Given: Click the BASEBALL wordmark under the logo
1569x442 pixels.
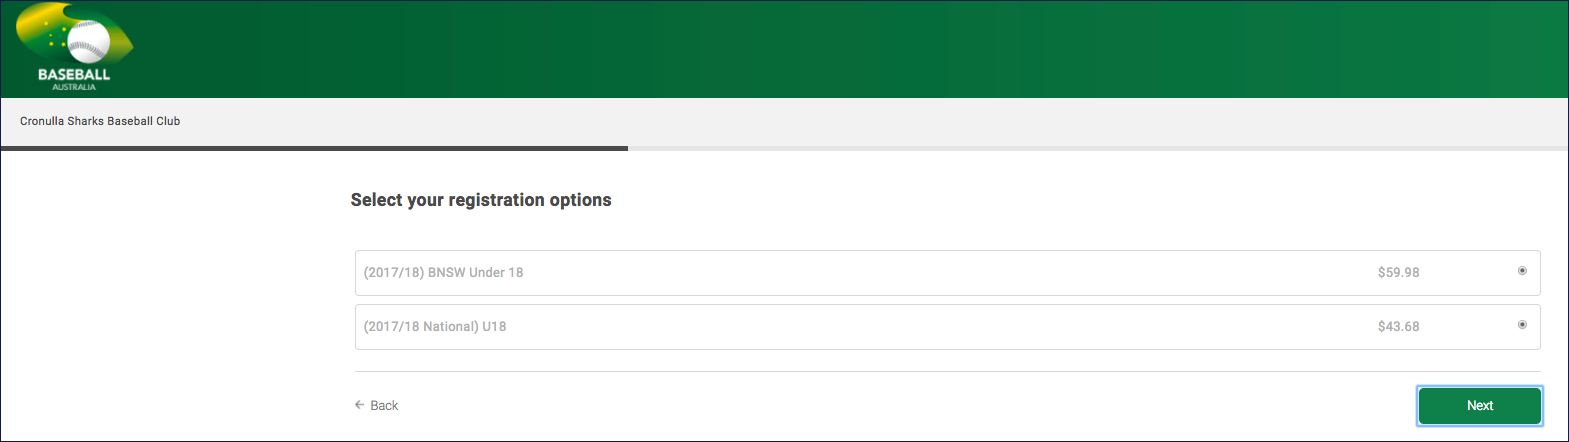Looking at the screenshot, I should click(74, 74).
